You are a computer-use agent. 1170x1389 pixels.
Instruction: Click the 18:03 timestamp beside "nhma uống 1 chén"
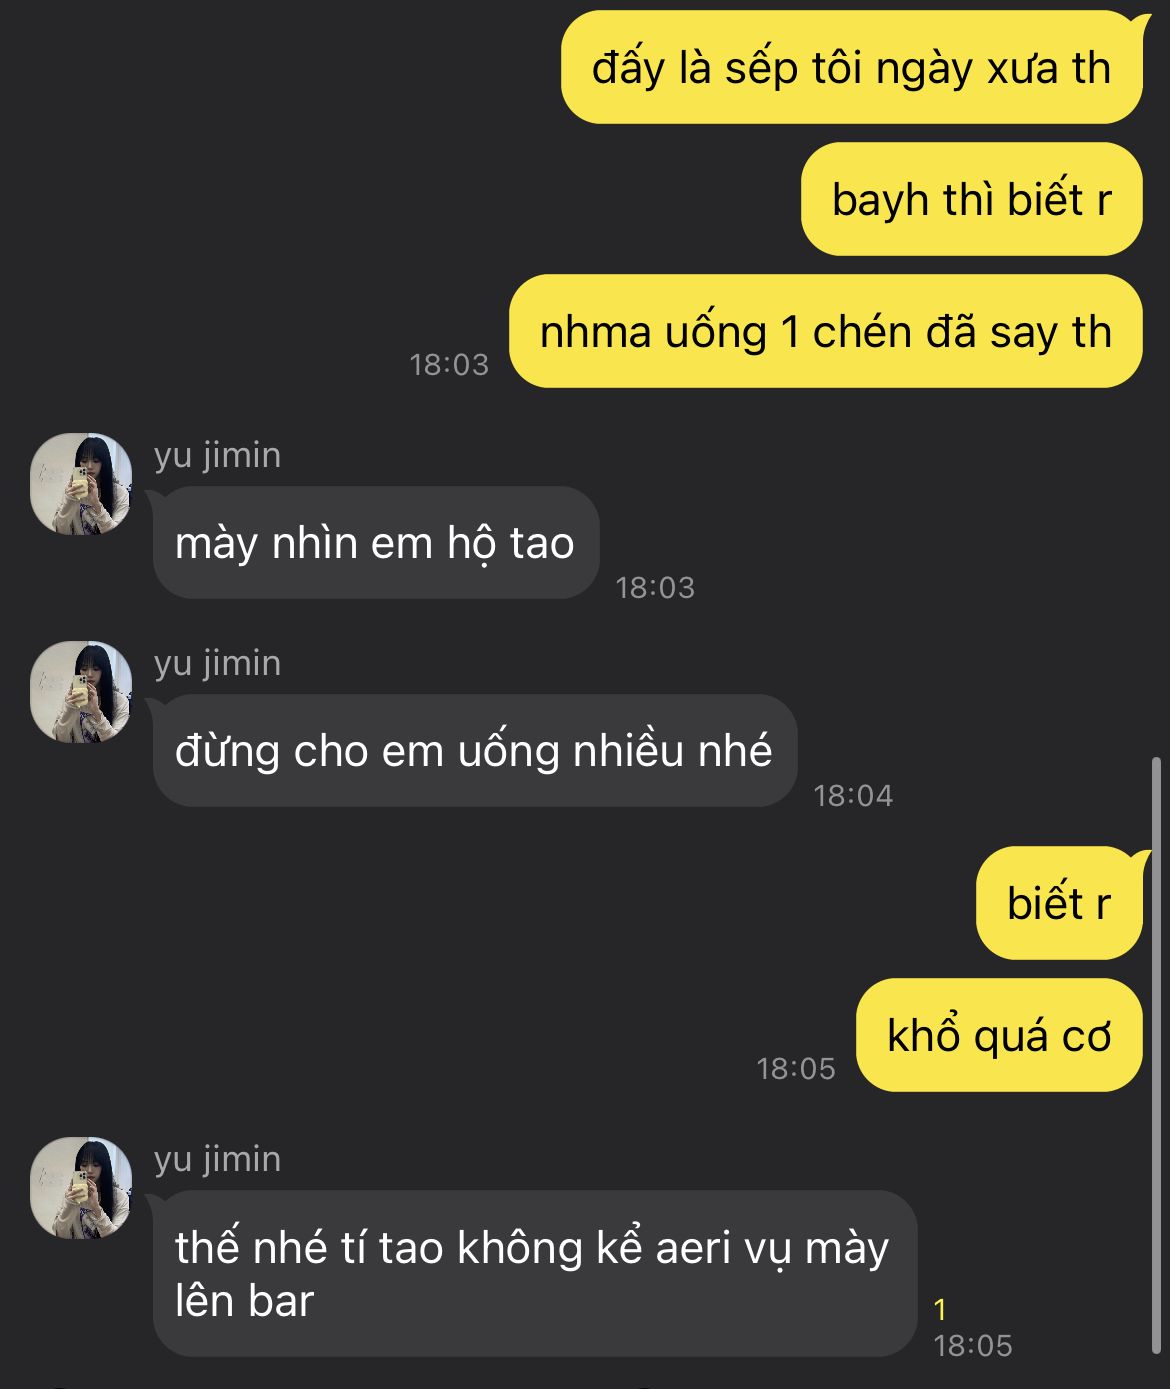[x=449, y=365]
